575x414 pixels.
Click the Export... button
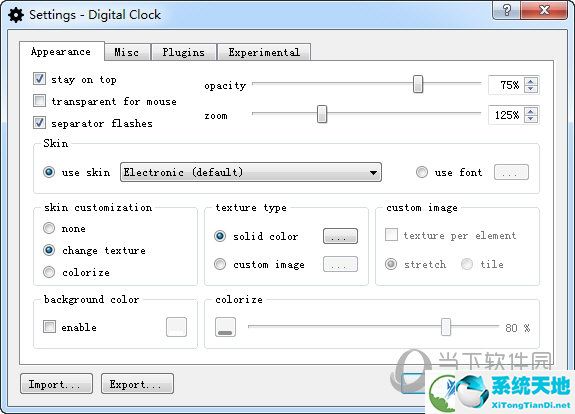[137, 384]
